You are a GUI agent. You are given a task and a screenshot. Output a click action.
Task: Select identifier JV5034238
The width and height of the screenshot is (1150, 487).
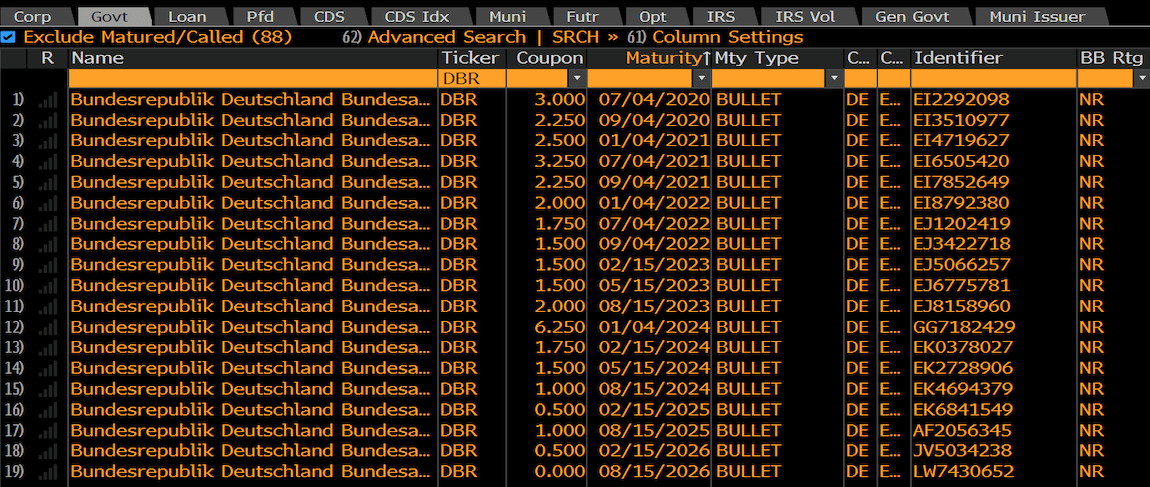coord(962,451)
